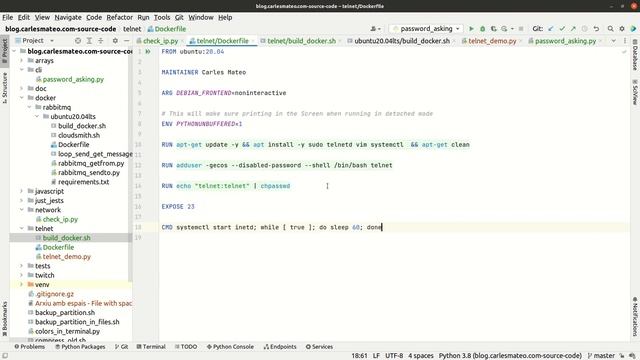
Task: Expand the just_jests folder
Action: [x=21, y=200]
